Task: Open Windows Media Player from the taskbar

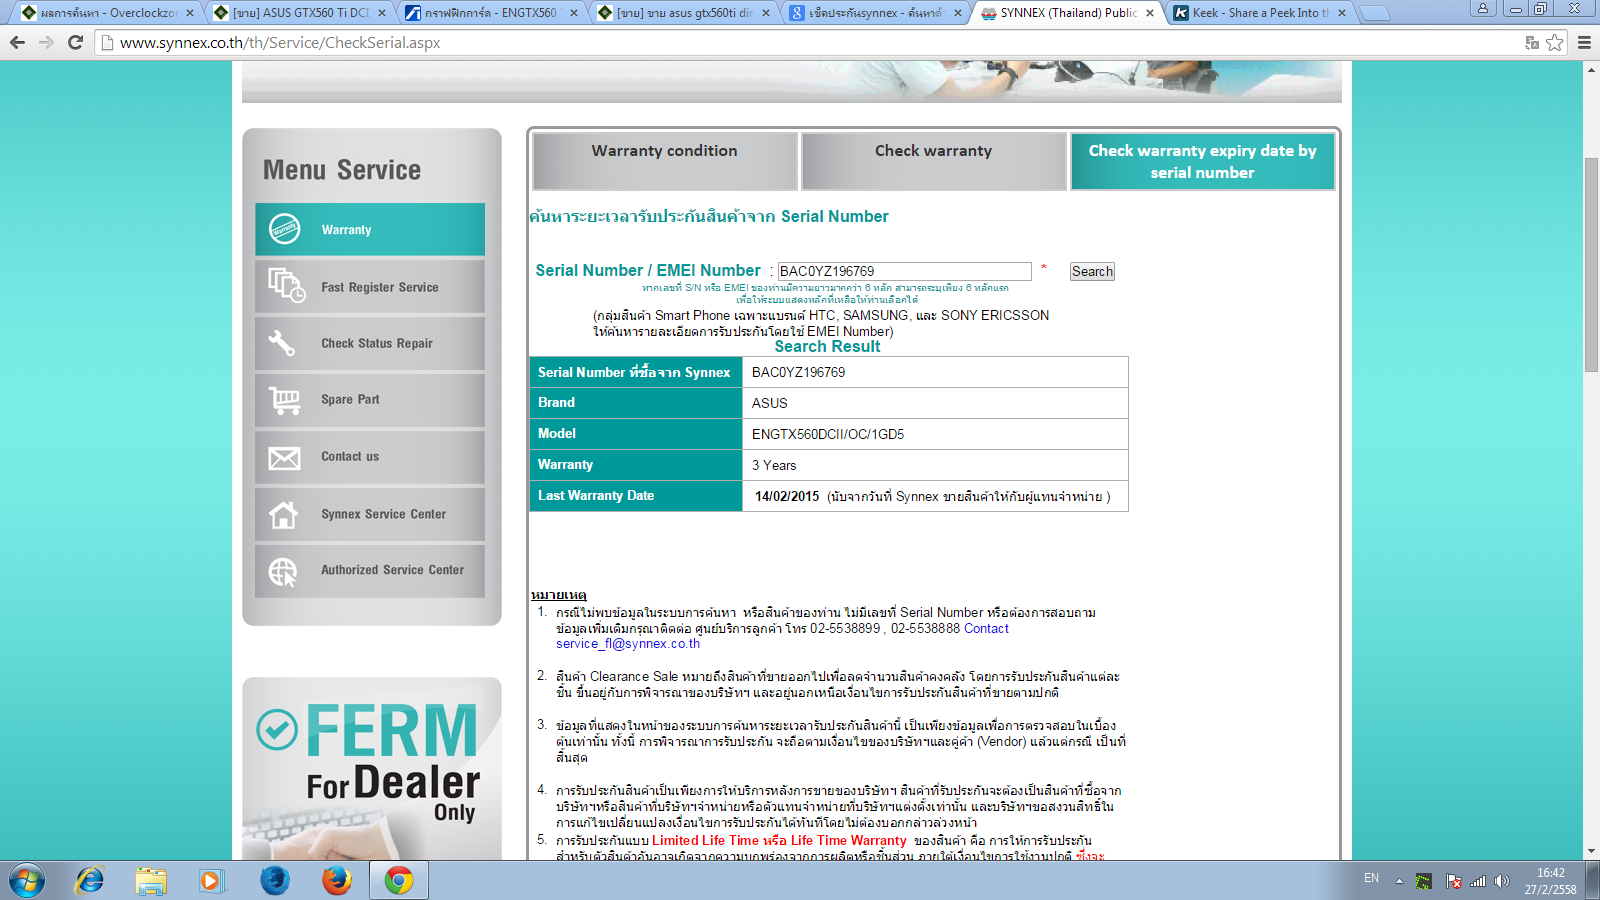Action: pos(211,881)
